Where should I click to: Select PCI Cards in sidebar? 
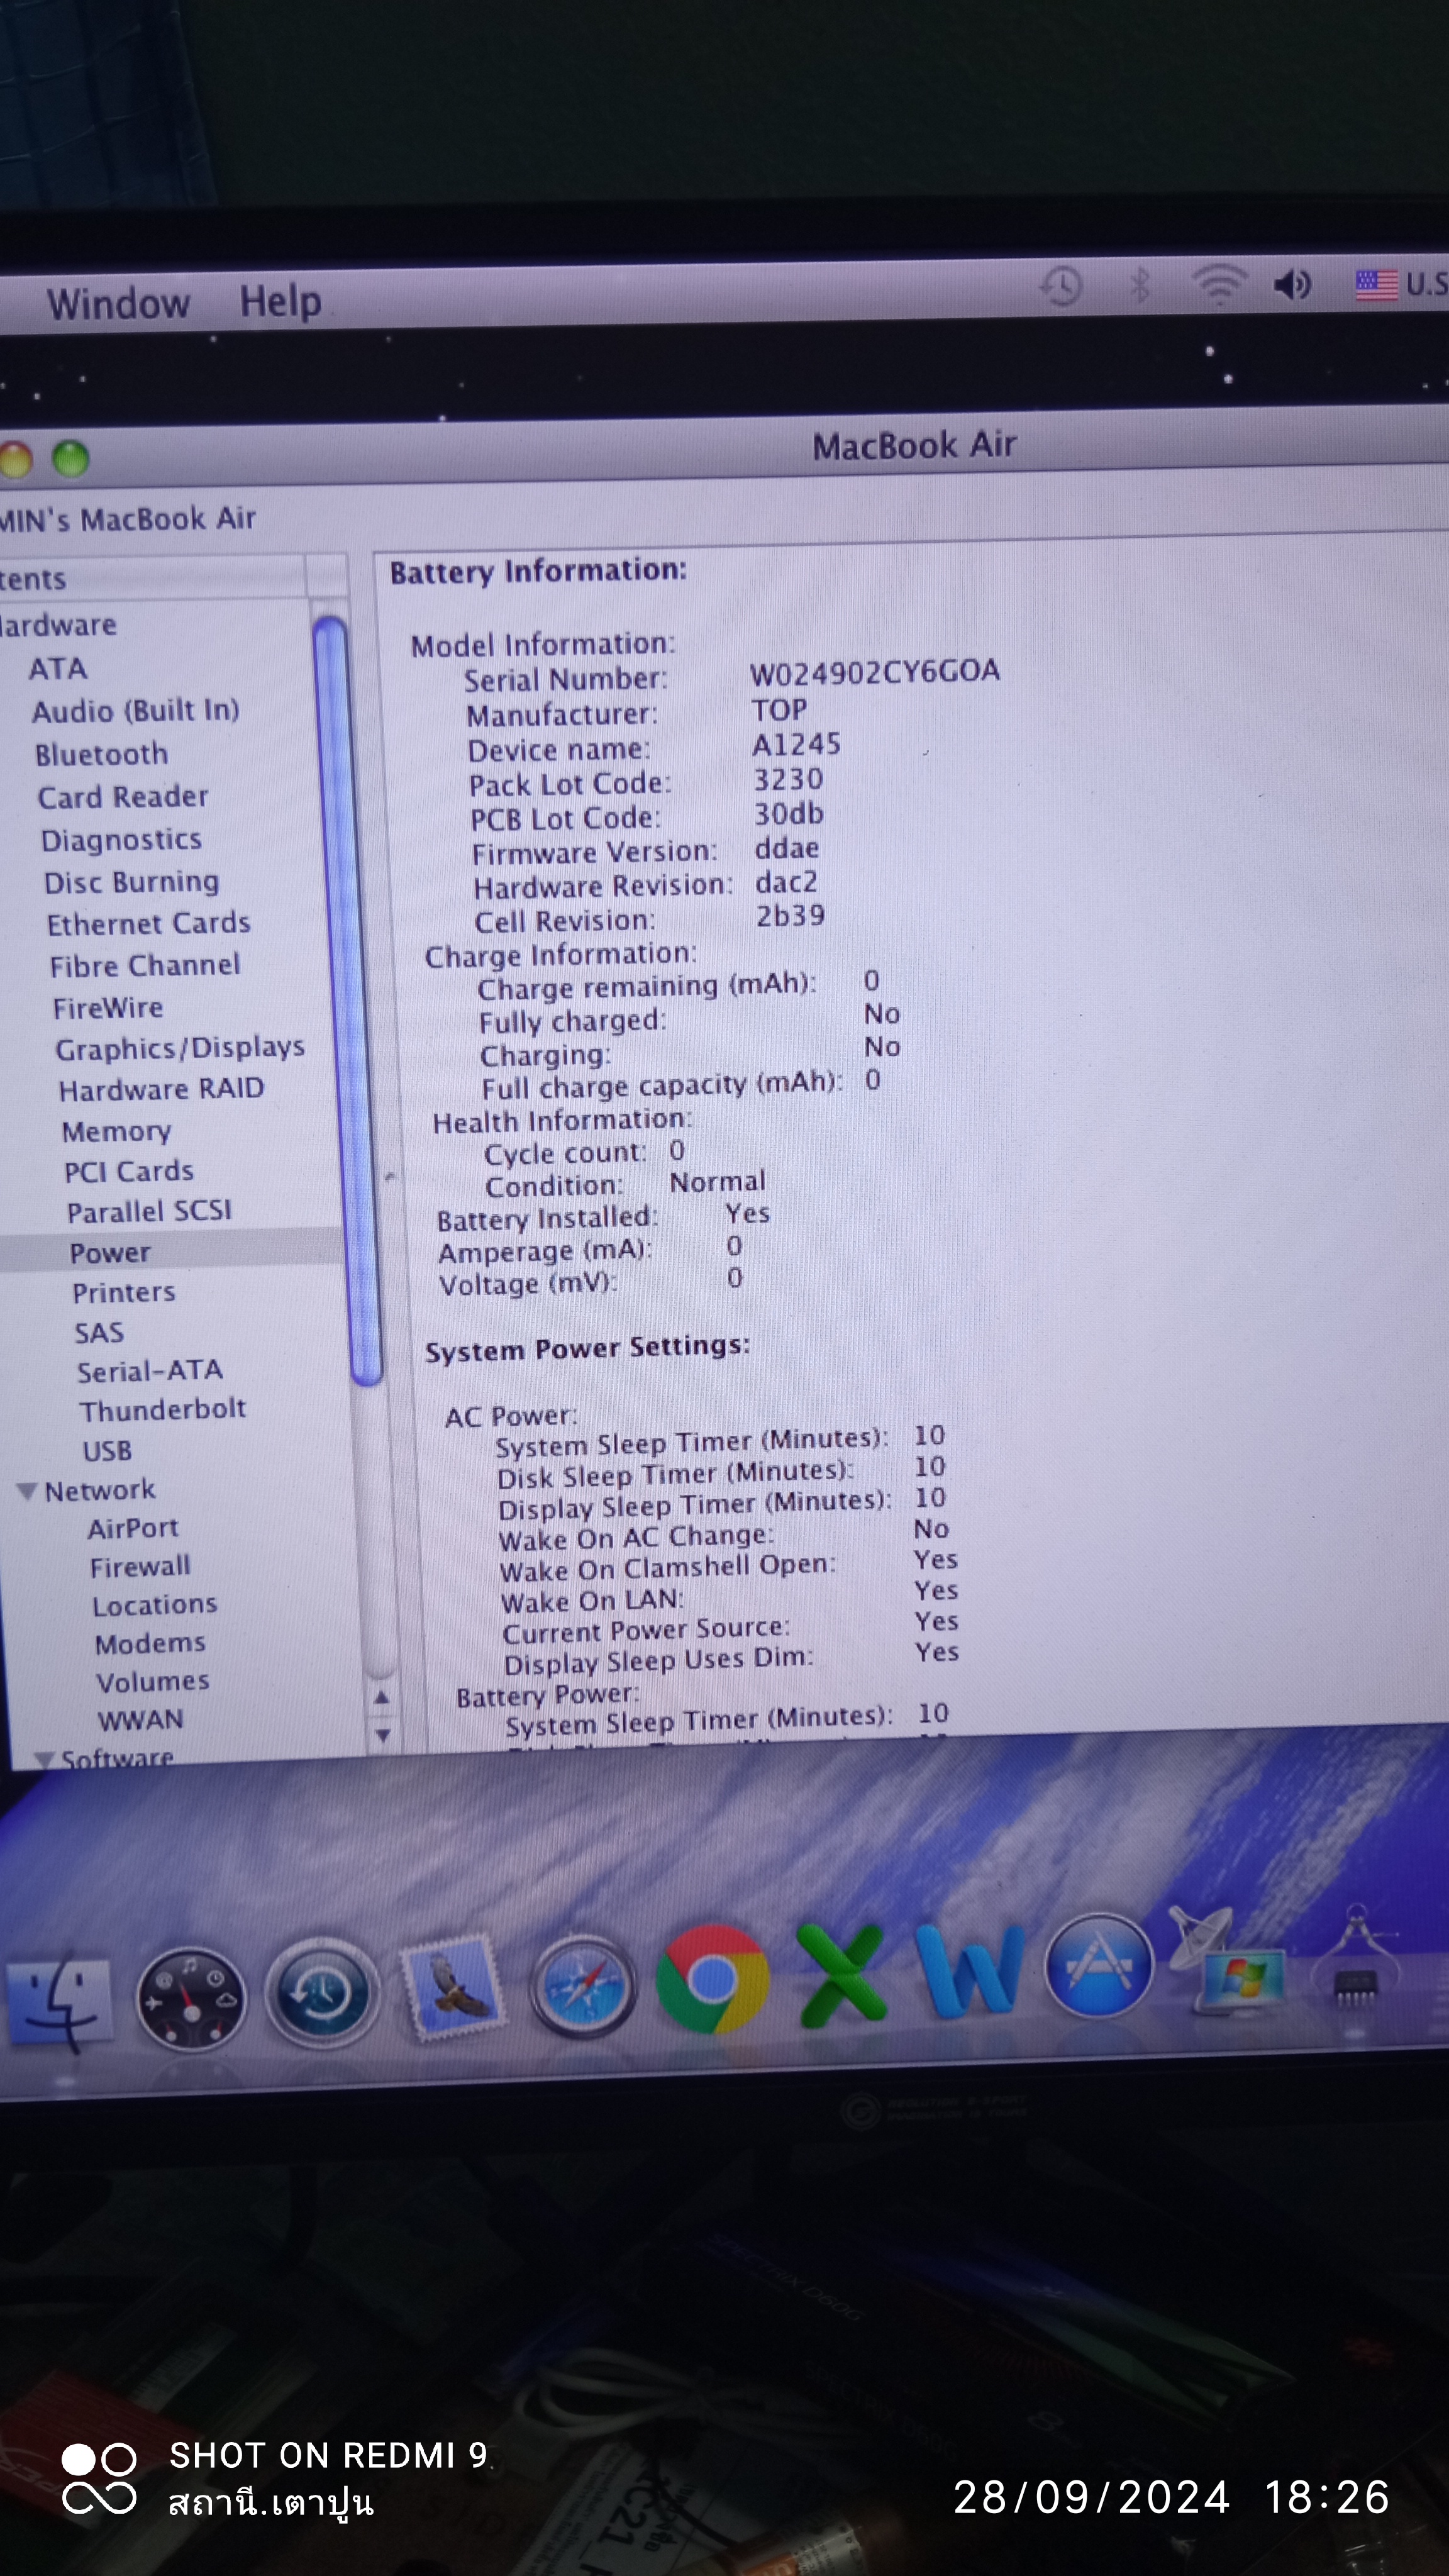click(129, 1171)
